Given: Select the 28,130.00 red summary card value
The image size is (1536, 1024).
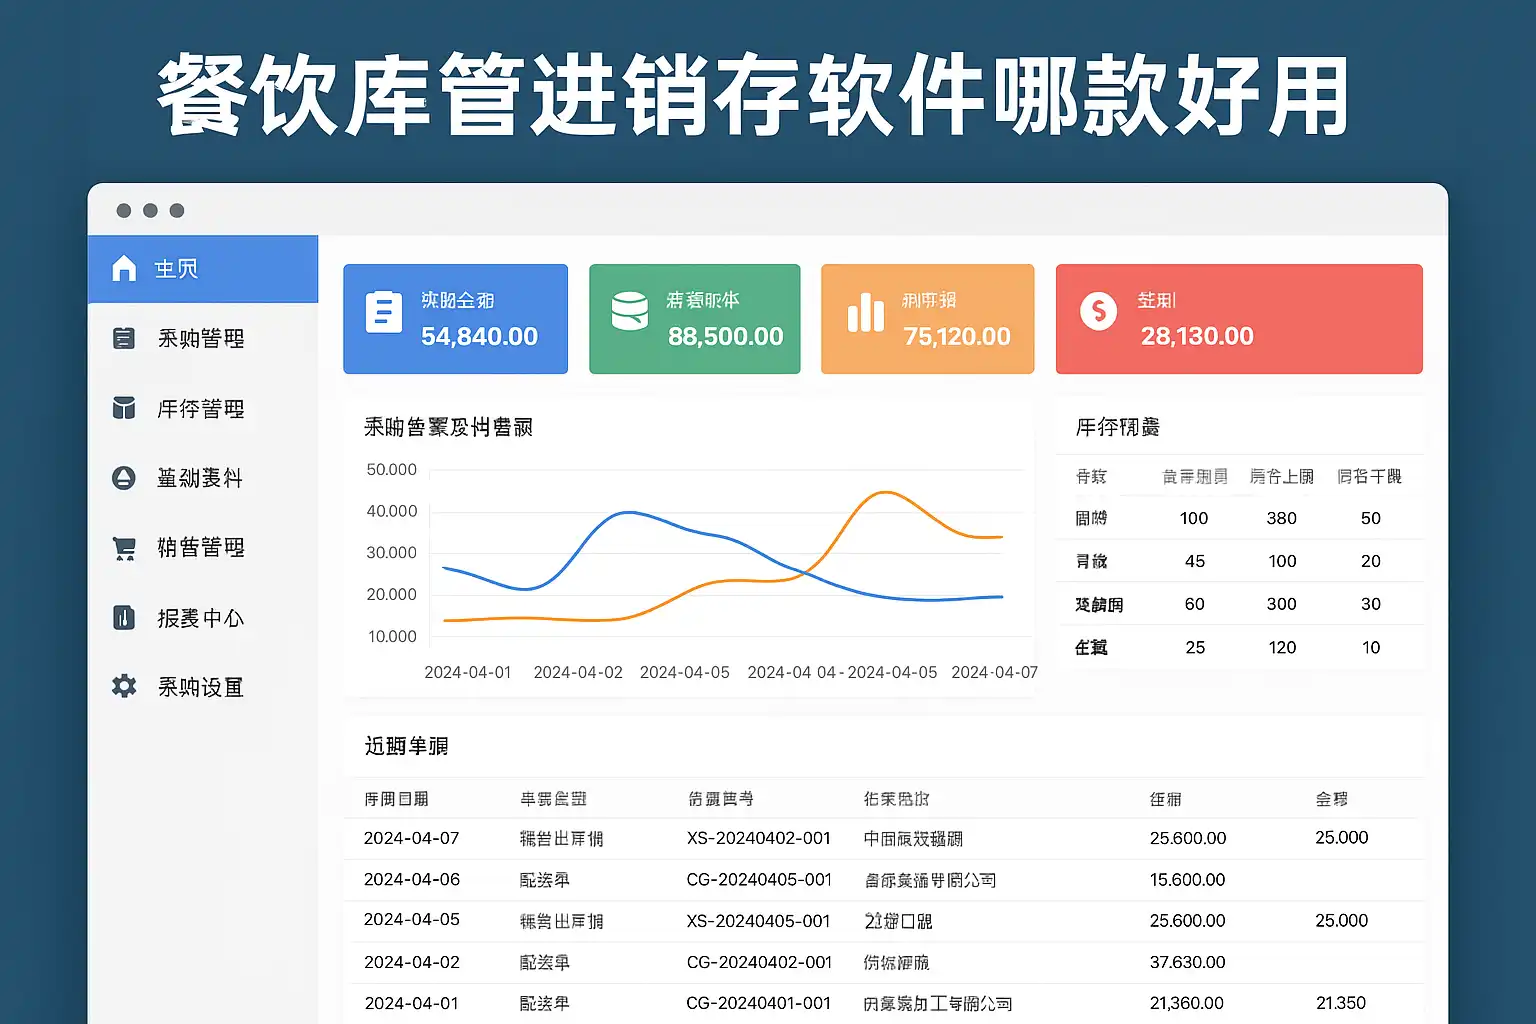Looking at the screenshot, I should pyautogui.click(x=1197, y=337).
